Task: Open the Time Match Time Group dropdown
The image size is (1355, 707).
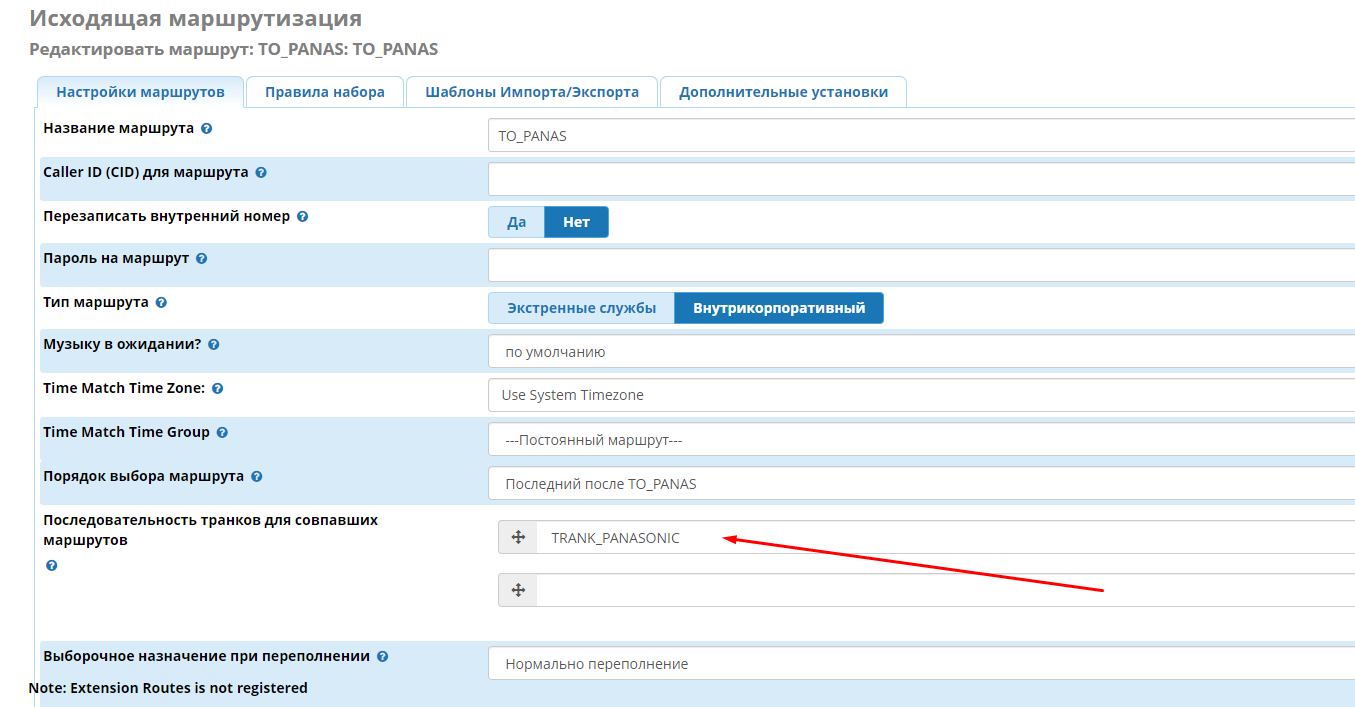Action: (x=920, y=440)
